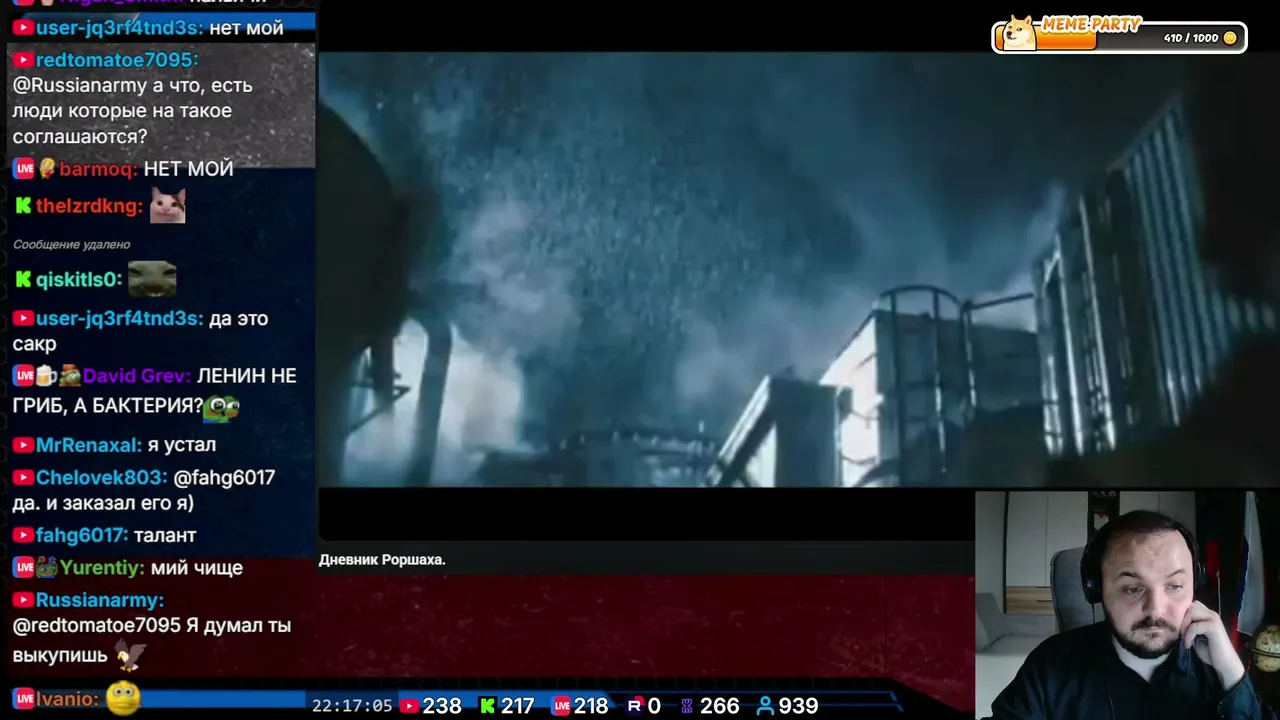Click the LIVE icon in the bottom status bar
The width and height of the screenshot is (1280, 720).
point(561,706)
